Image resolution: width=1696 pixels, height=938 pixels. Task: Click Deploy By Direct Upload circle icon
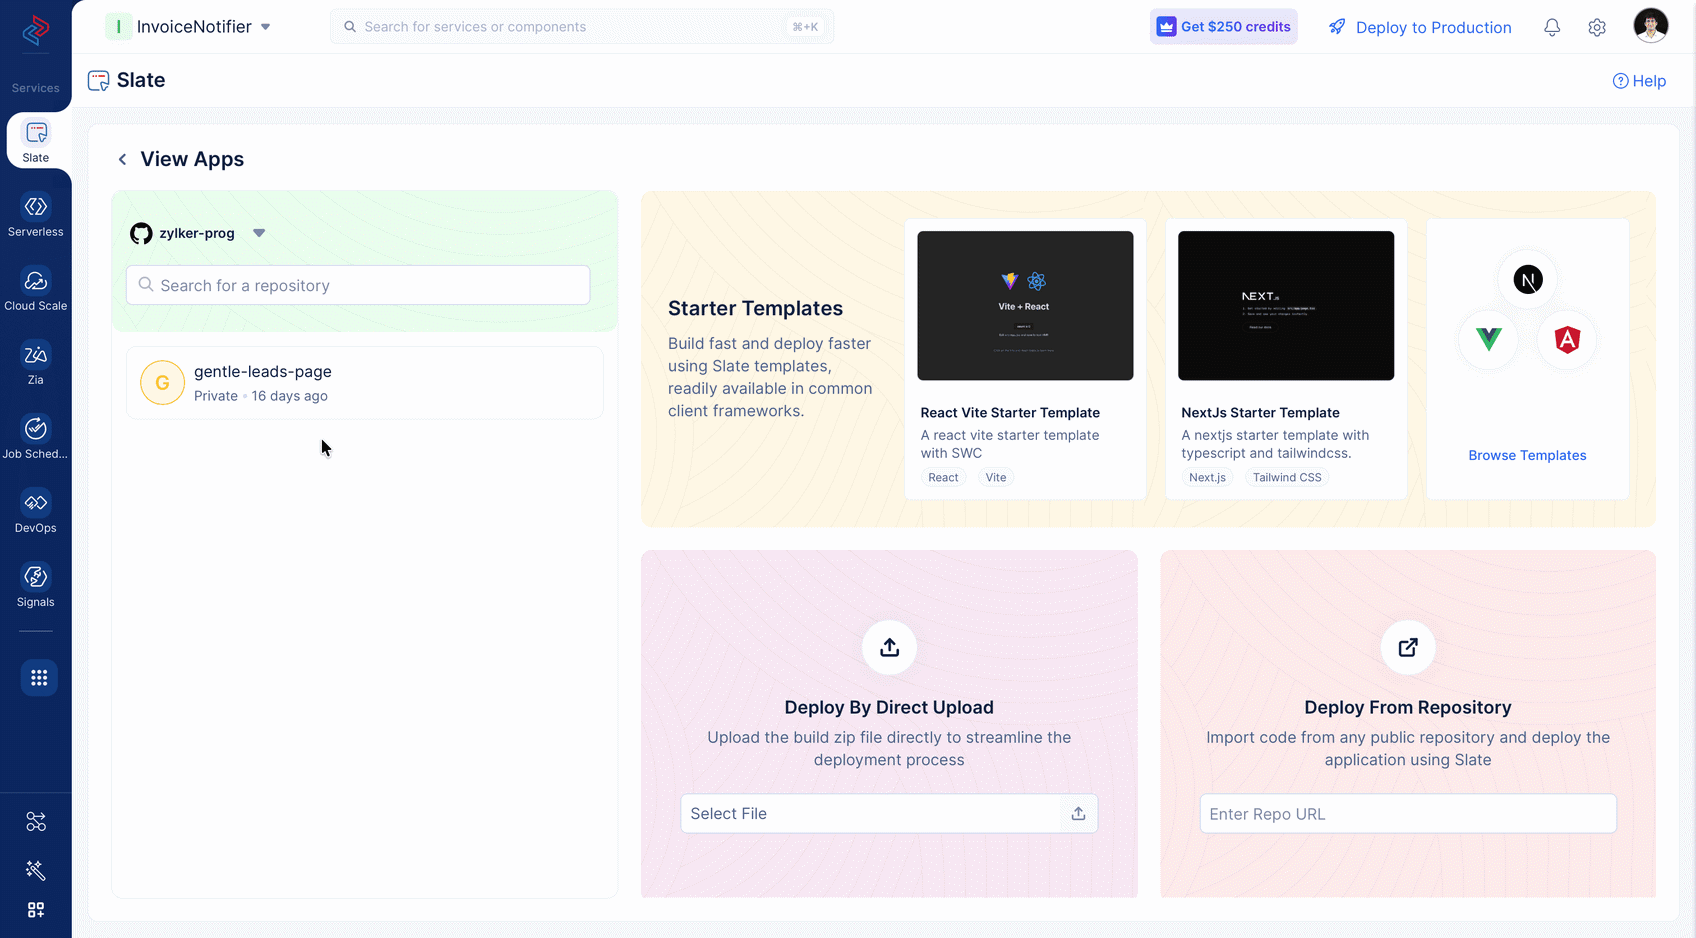pos(889,647)
